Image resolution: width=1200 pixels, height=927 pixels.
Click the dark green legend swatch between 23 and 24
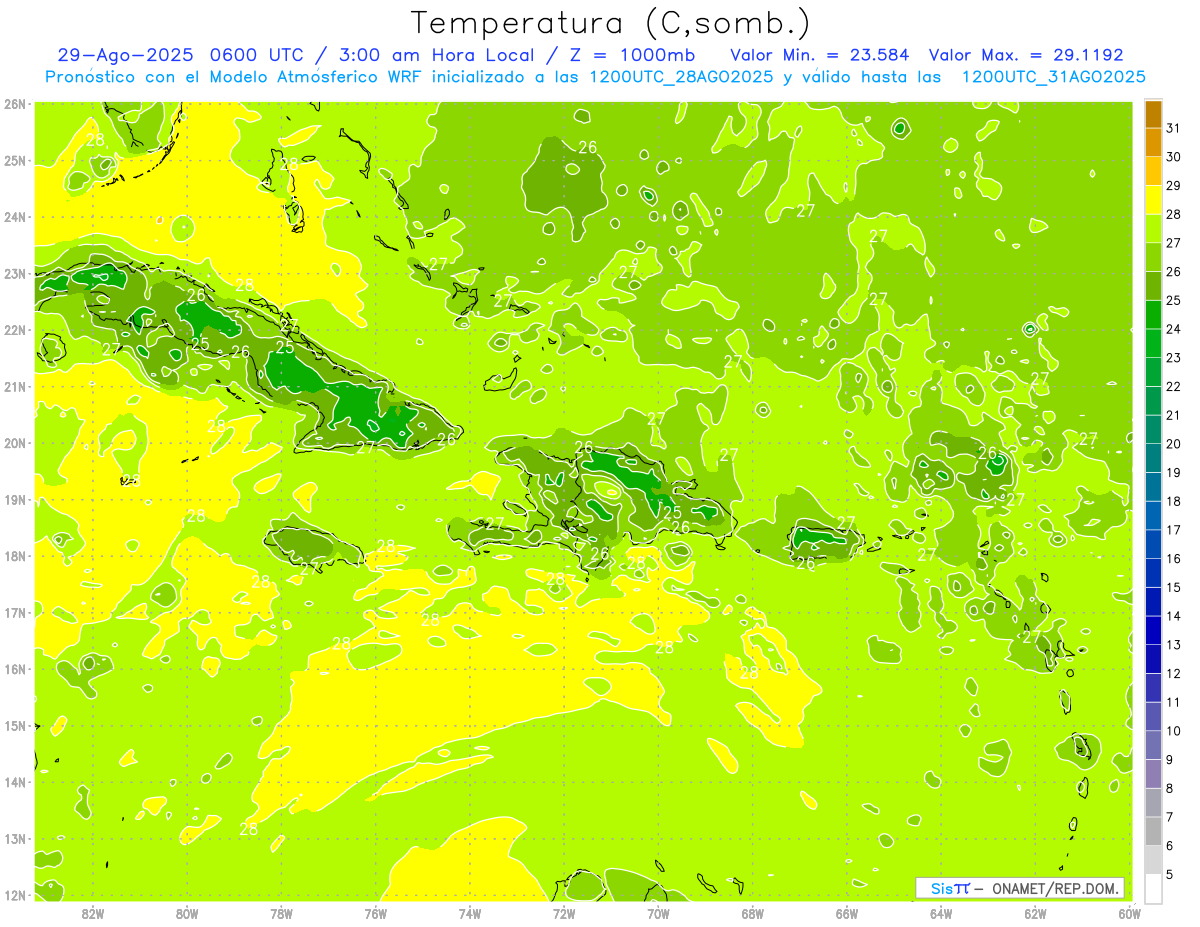1153,343
